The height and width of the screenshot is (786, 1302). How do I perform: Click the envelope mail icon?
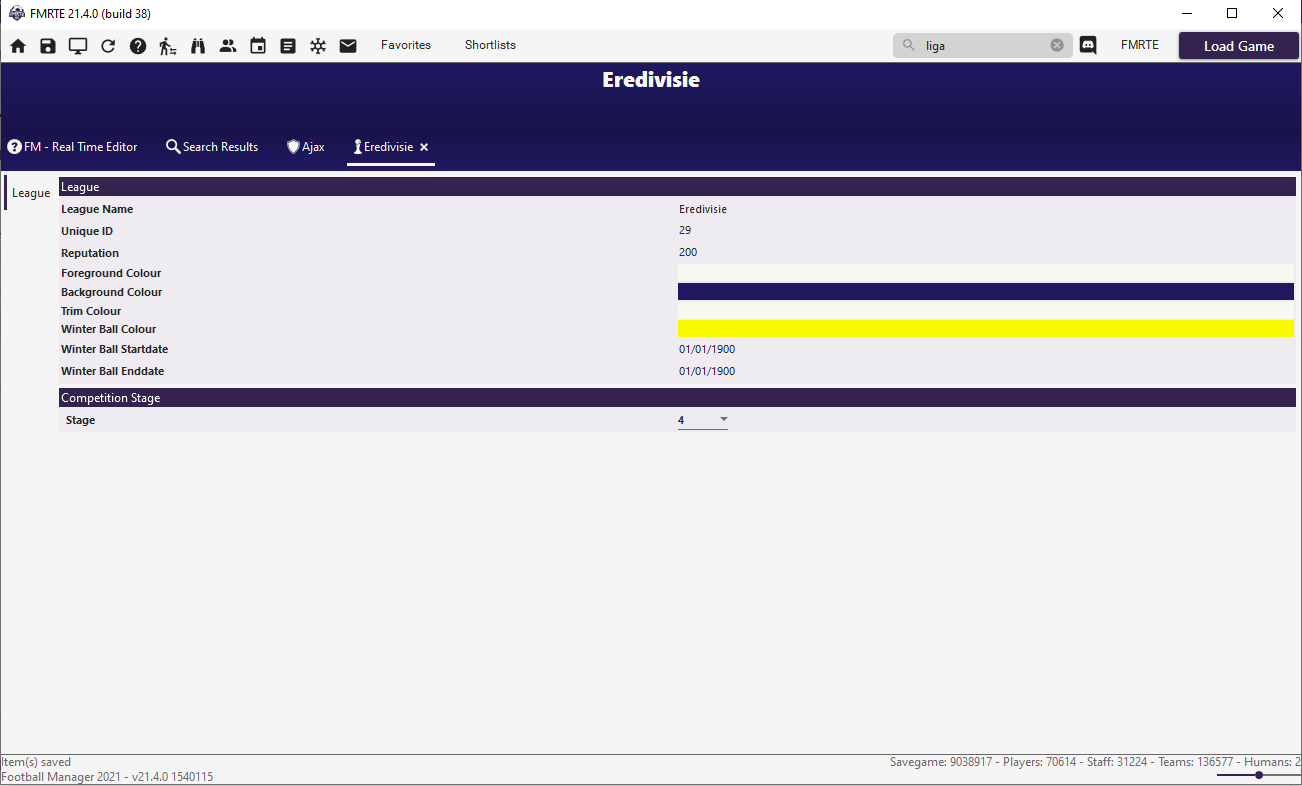click(348, 46)
